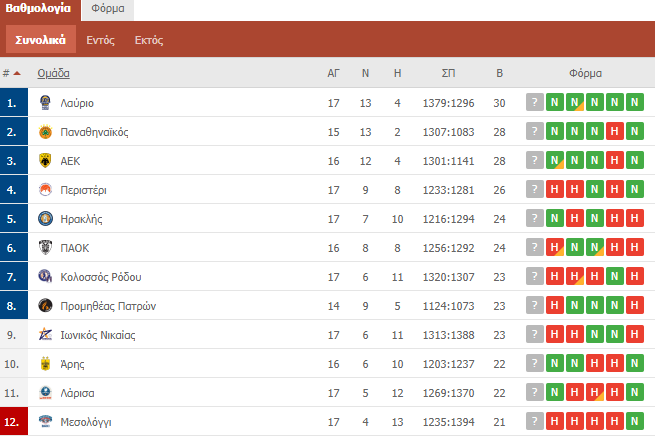Click the ΠΑΟΚ team crest icon
This screenshot has height=443, width=655.
[45, 247]
